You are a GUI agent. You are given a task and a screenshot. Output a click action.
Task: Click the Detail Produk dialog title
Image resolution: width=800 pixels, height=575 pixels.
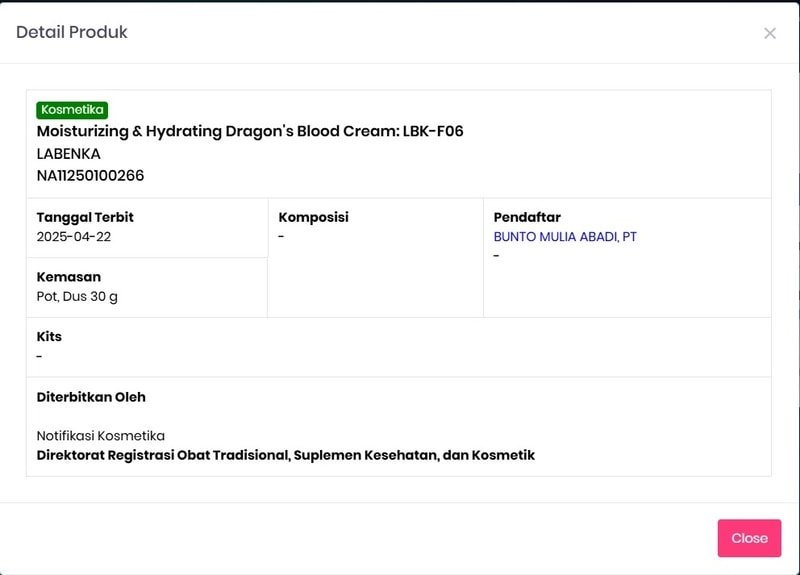point(72,32)
